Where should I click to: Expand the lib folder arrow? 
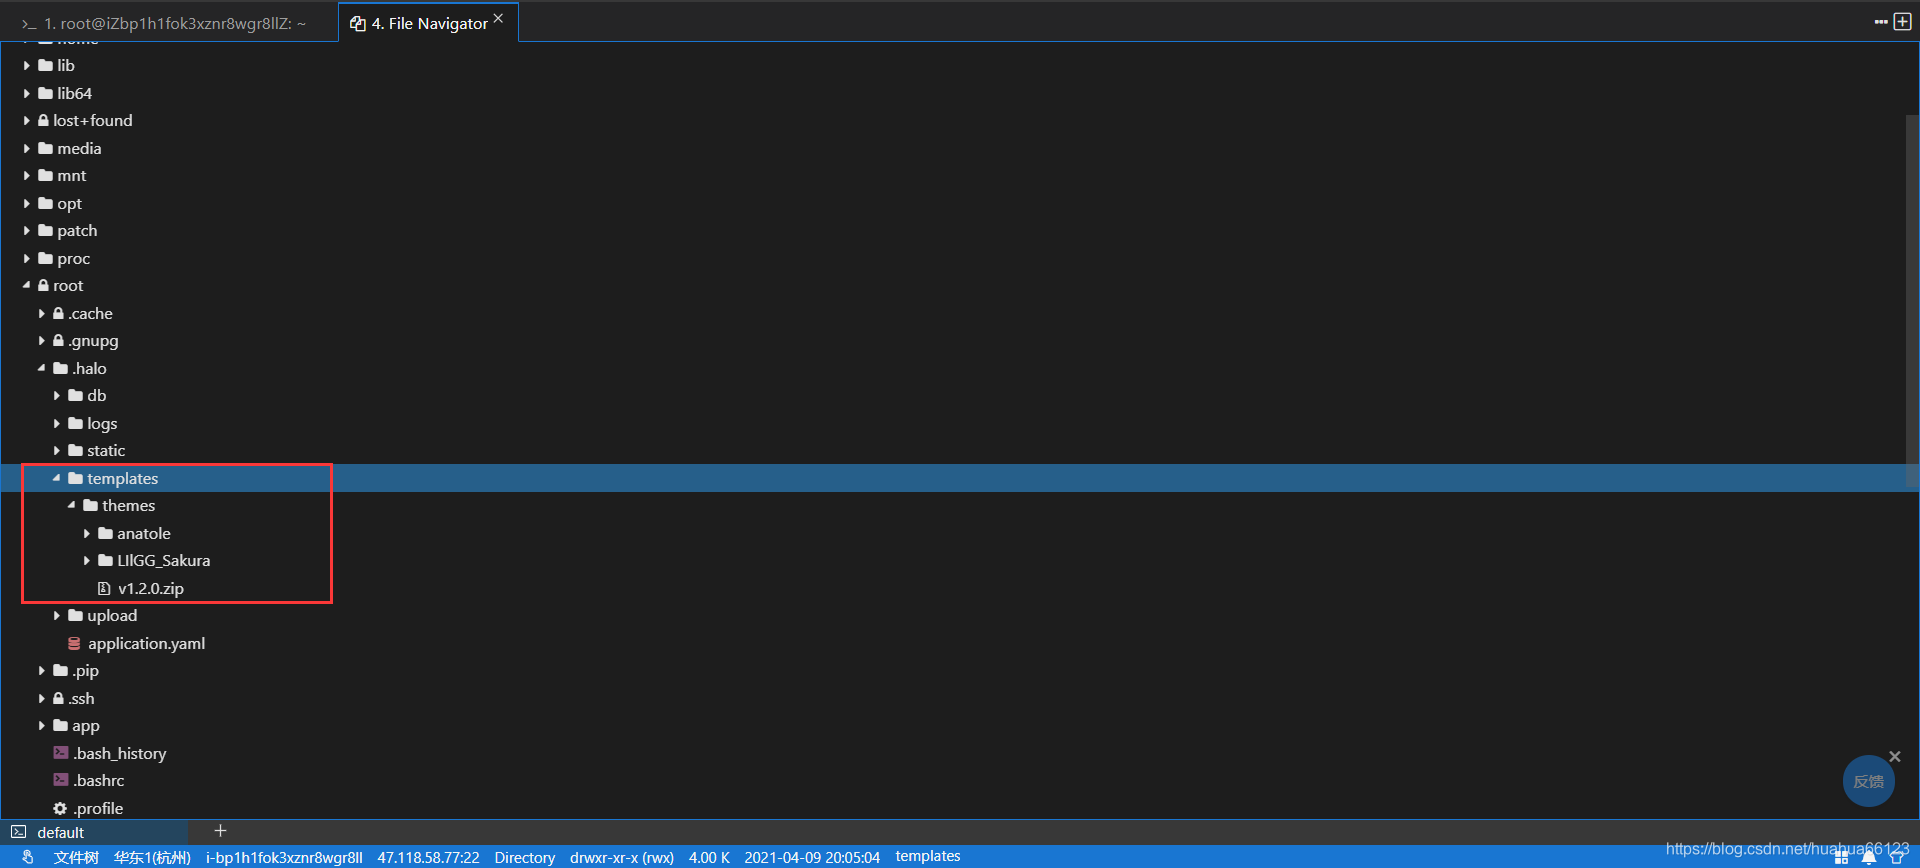[x=27, y=65]
